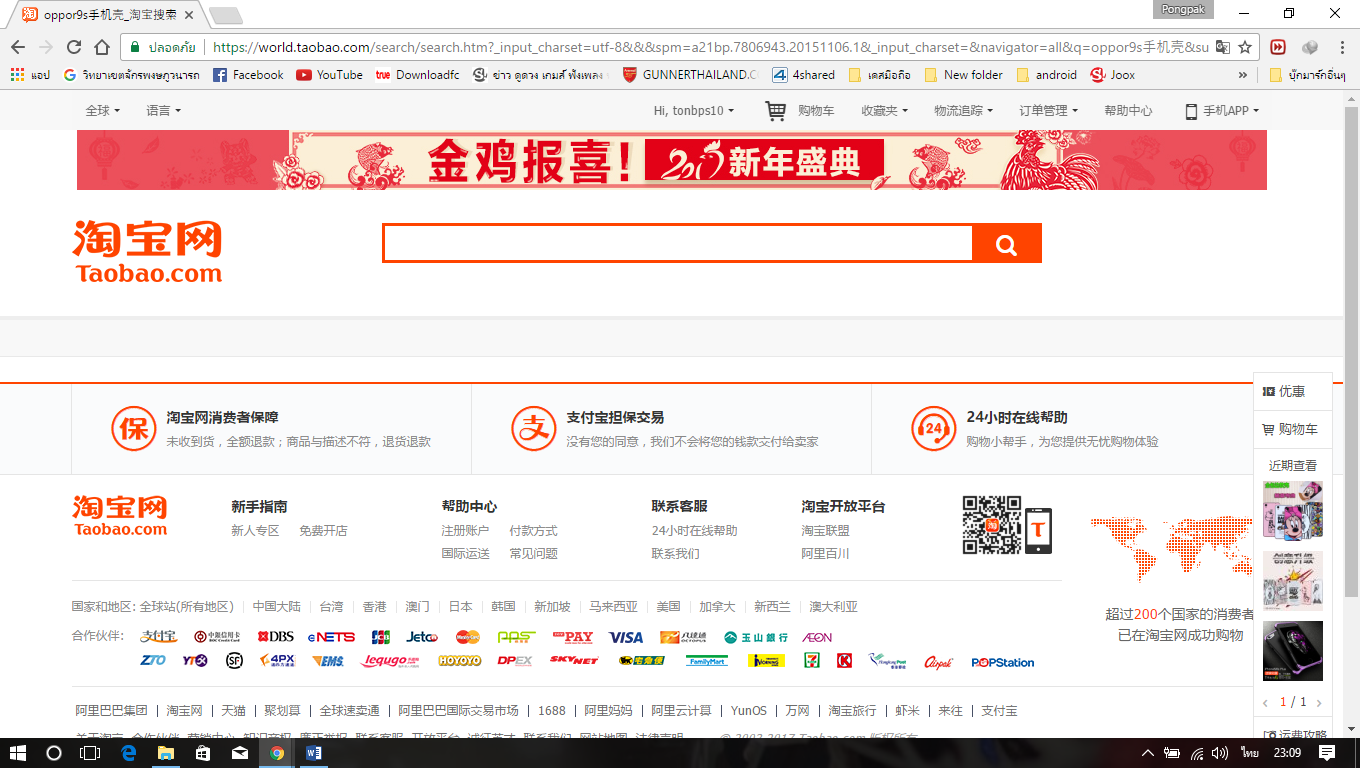This screenshot has height=768, width=1360.
Task: Go to next page of recently viewed
Action: coord(1319,703)
